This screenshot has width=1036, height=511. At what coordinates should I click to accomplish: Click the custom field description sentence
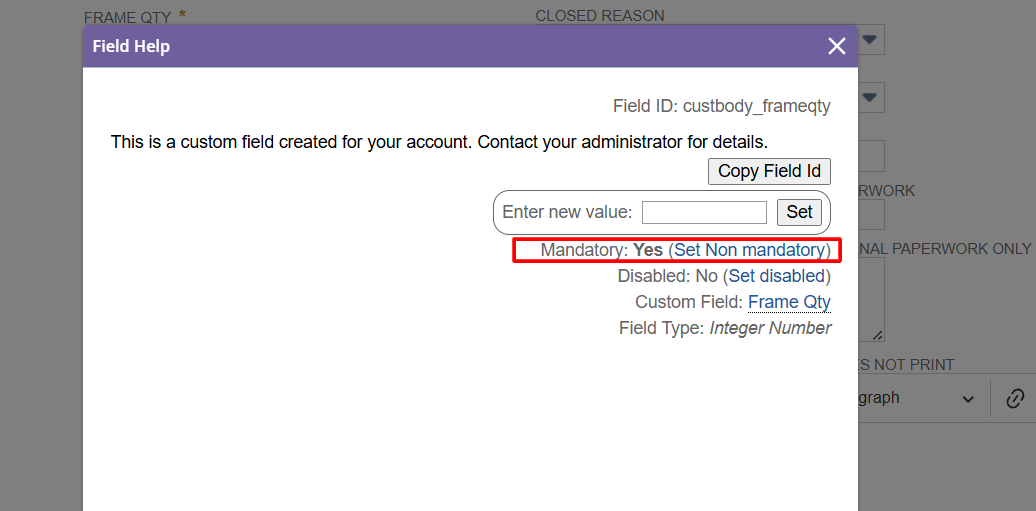pyautogui.click(x=439, y=142)
